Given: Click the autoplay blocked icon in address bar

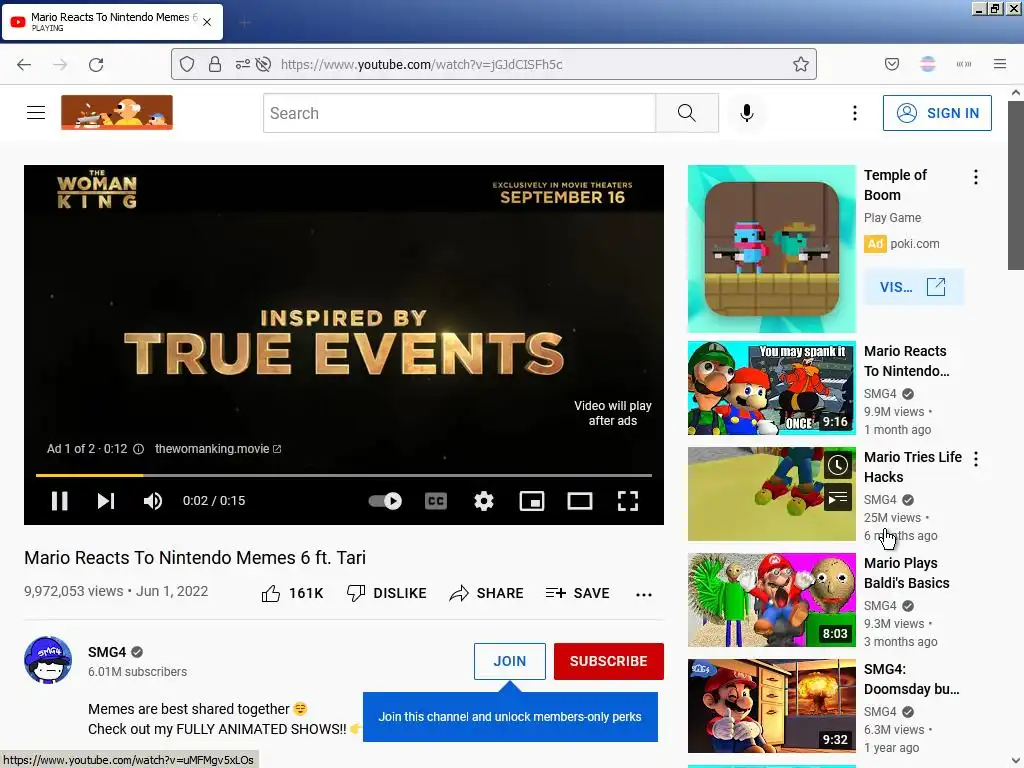Looking at the screenshot, I should coord(263,64).
